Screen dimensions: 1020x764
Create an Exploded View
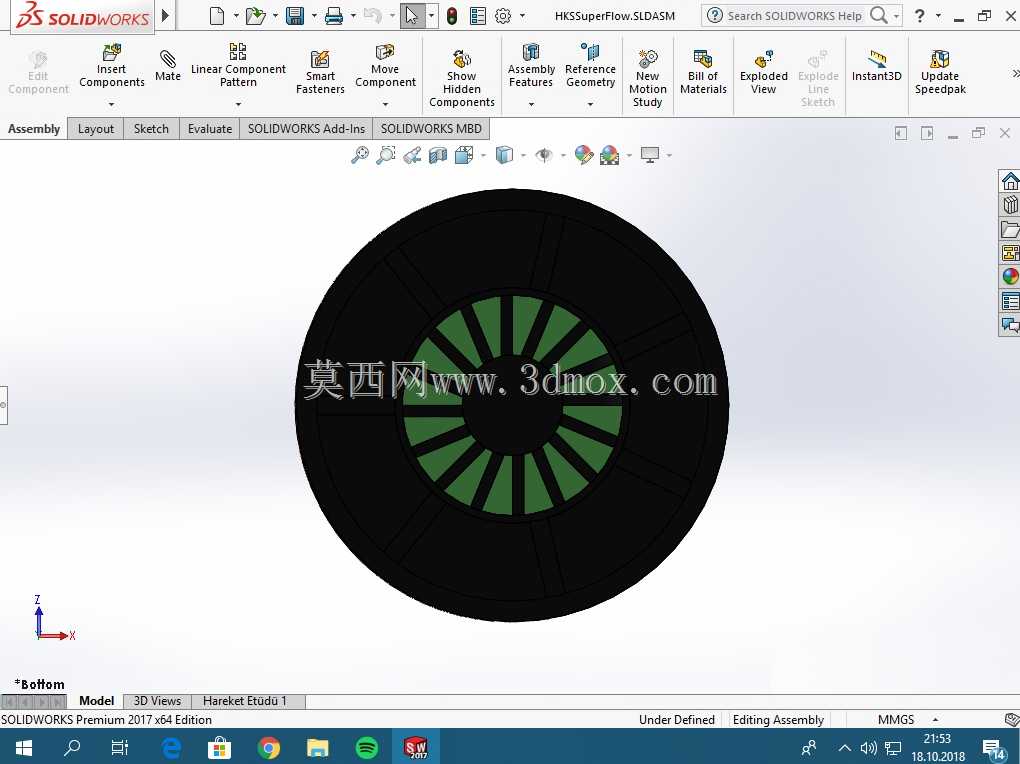(x=764, y=72)
